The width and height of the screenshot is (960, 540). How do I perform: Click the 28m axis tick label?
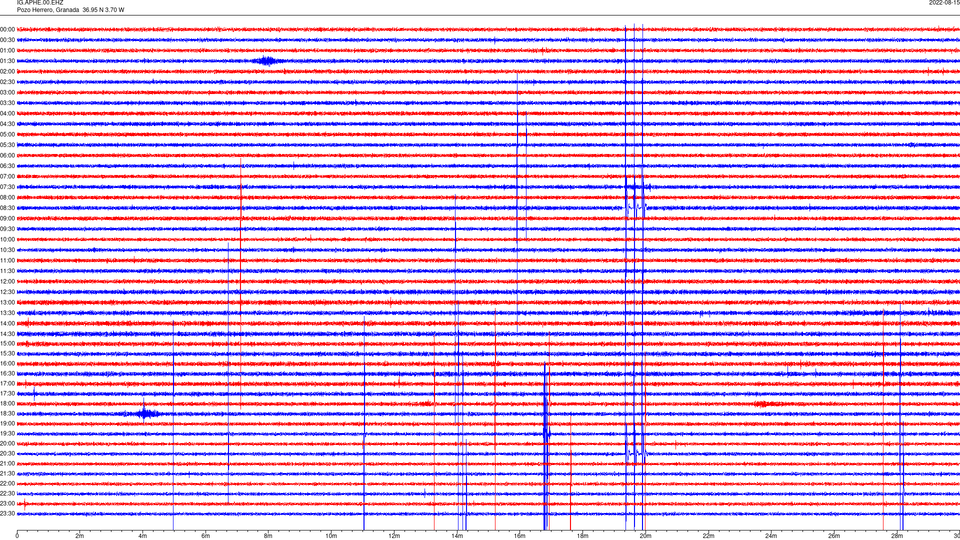[x=897, y=536]
